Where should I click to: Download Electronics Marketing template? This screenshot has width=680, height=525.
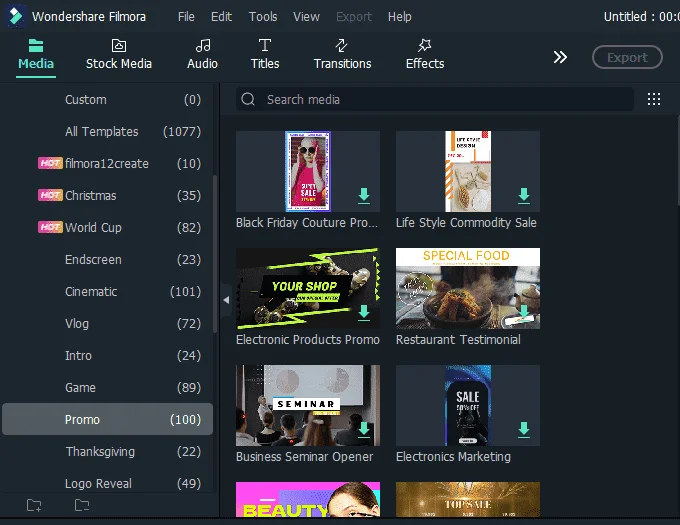coord(524,430)
